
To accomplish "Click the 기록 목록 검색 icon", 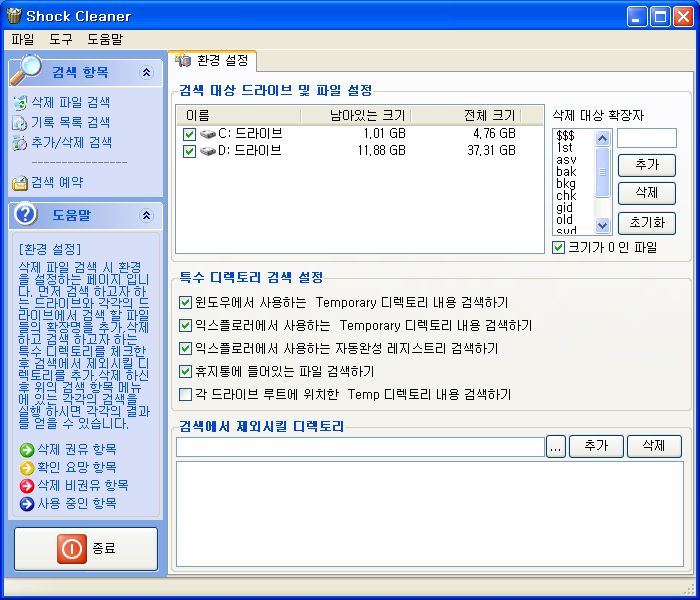I will point(20,123).
